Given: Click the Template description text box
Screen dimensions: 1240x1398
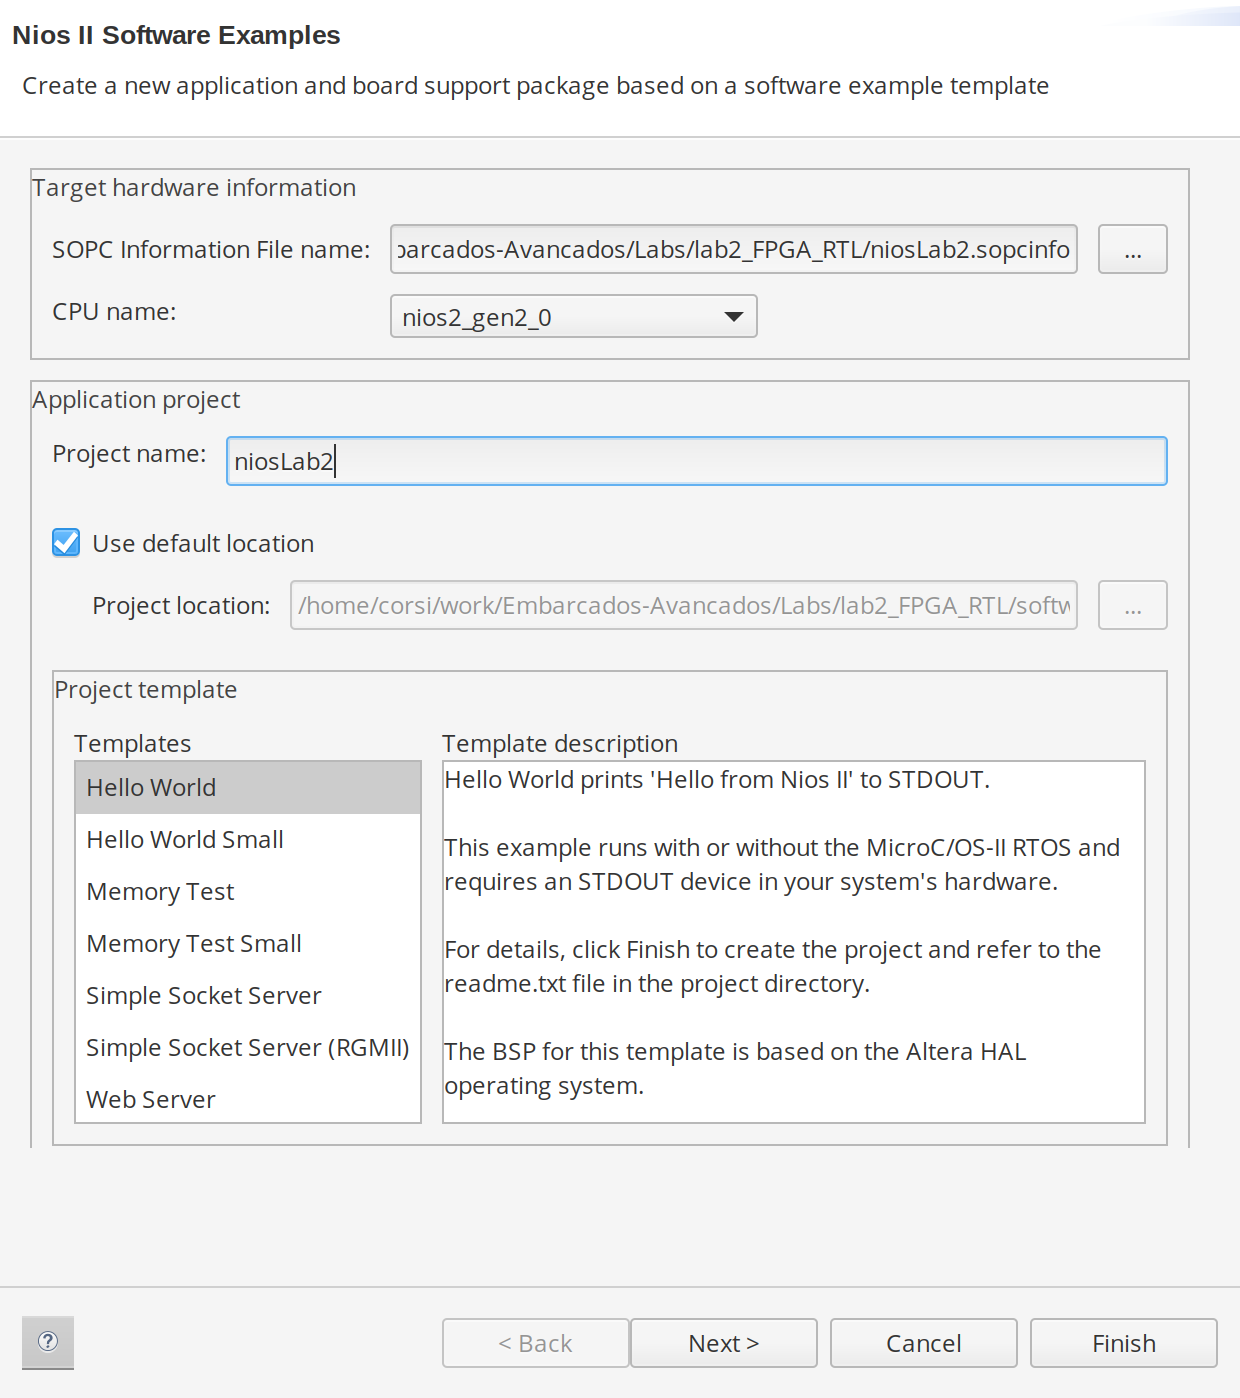Looking at the screenshot, I should click(794, 942).
